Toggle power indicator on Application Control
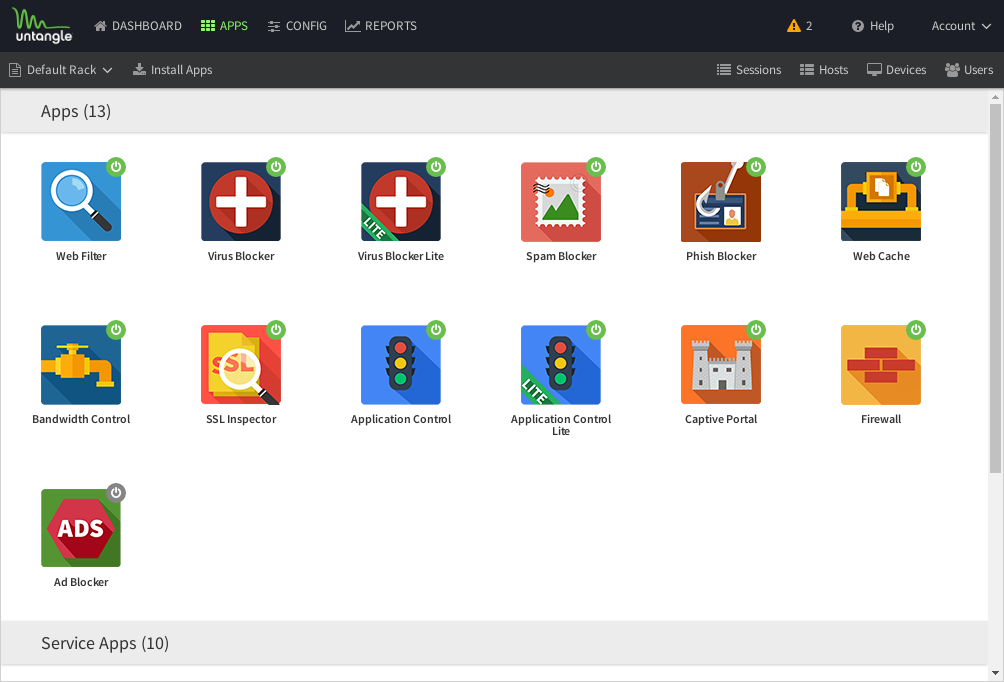 [436, 330]
